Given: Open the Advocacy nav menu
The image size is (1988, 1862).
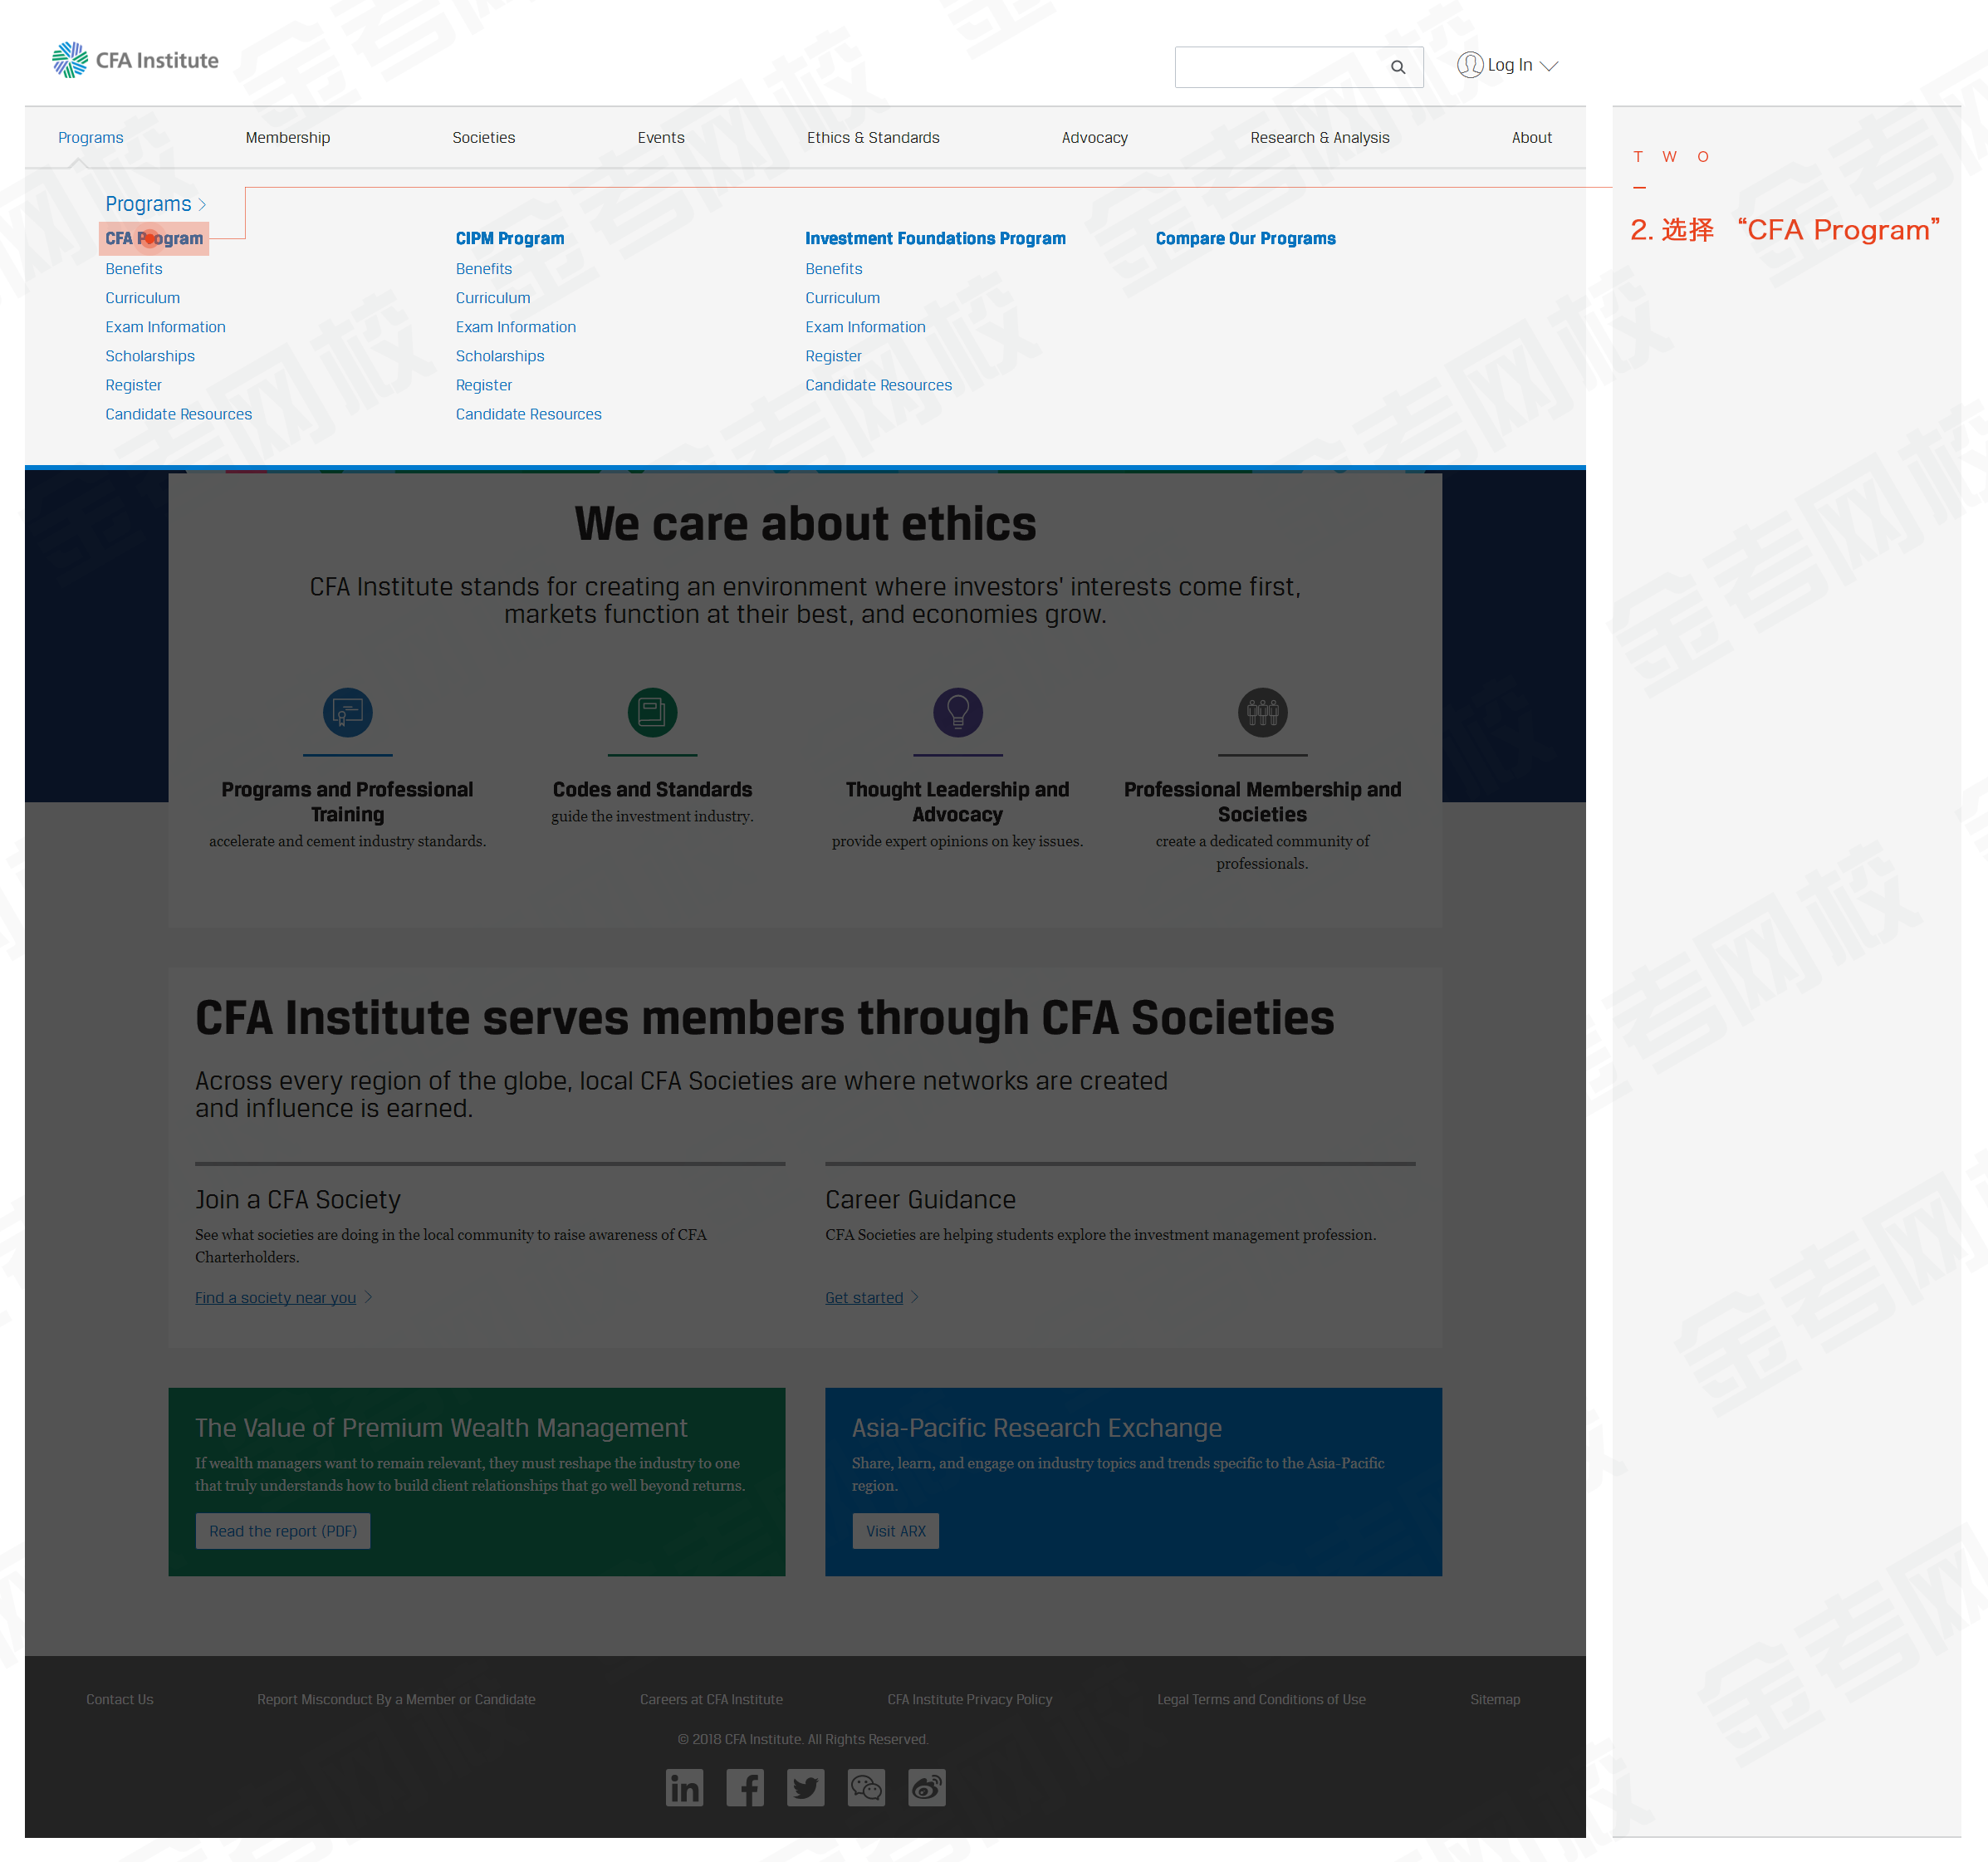Looking at the screenshot, I should pos(1095,137).
